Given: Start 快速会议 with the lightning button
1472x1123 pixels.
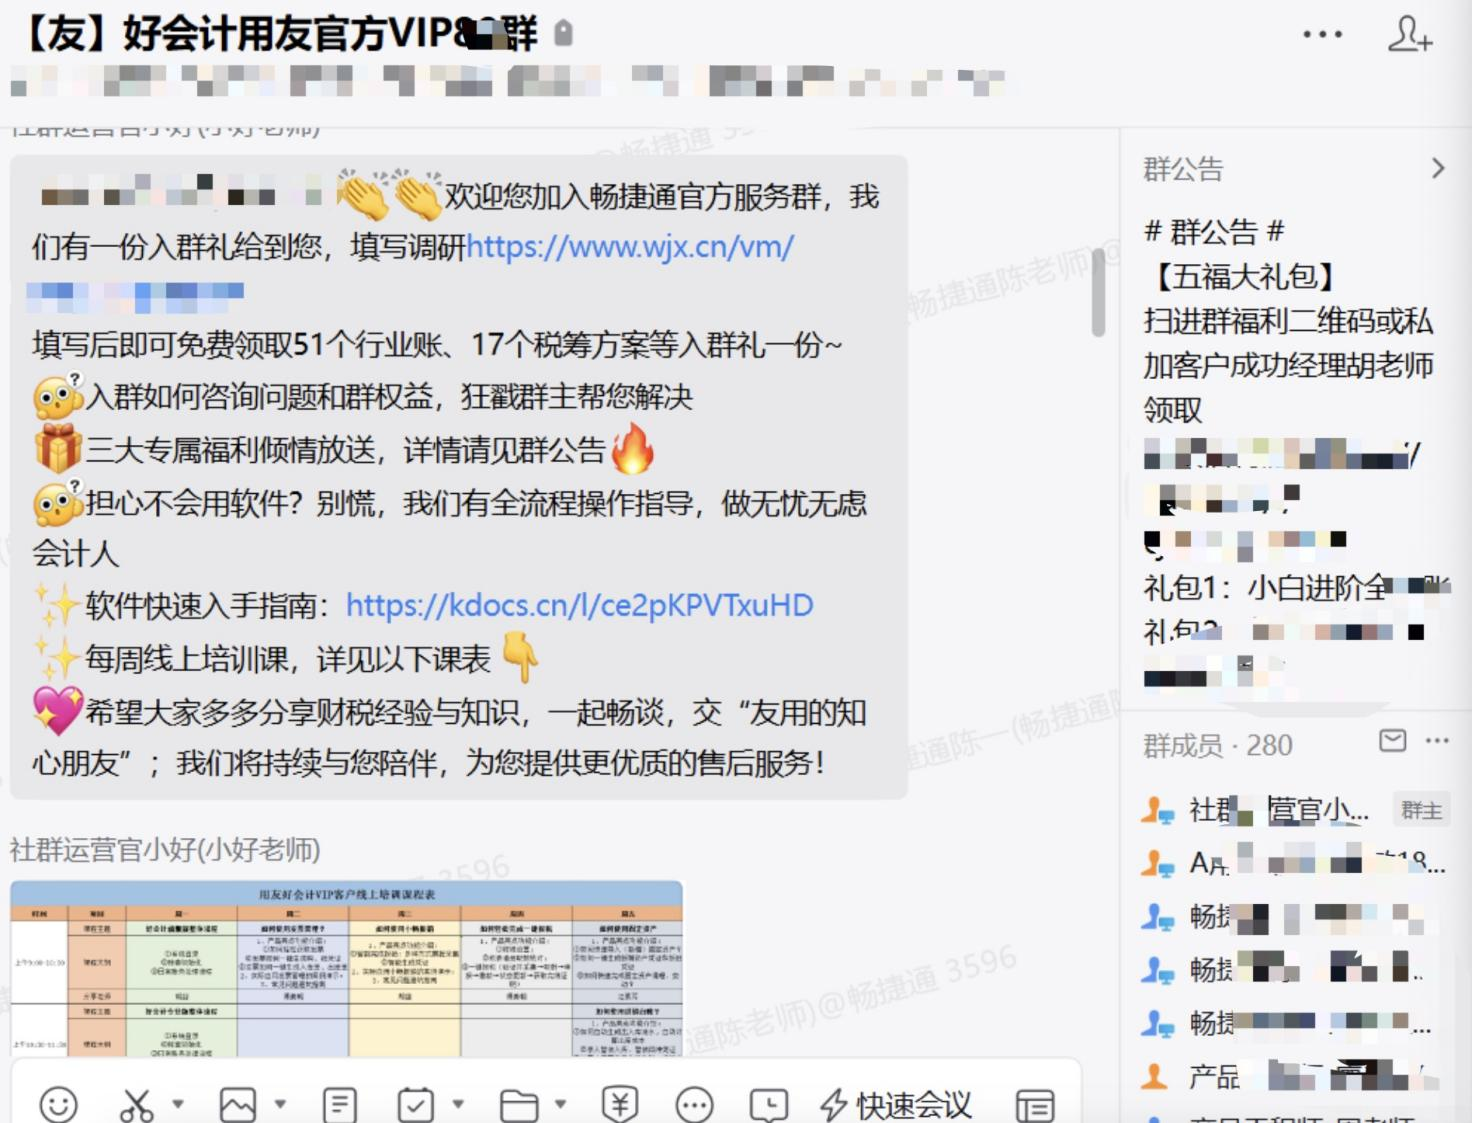Looking at the screenshot, I should (x=893, y=1104).
